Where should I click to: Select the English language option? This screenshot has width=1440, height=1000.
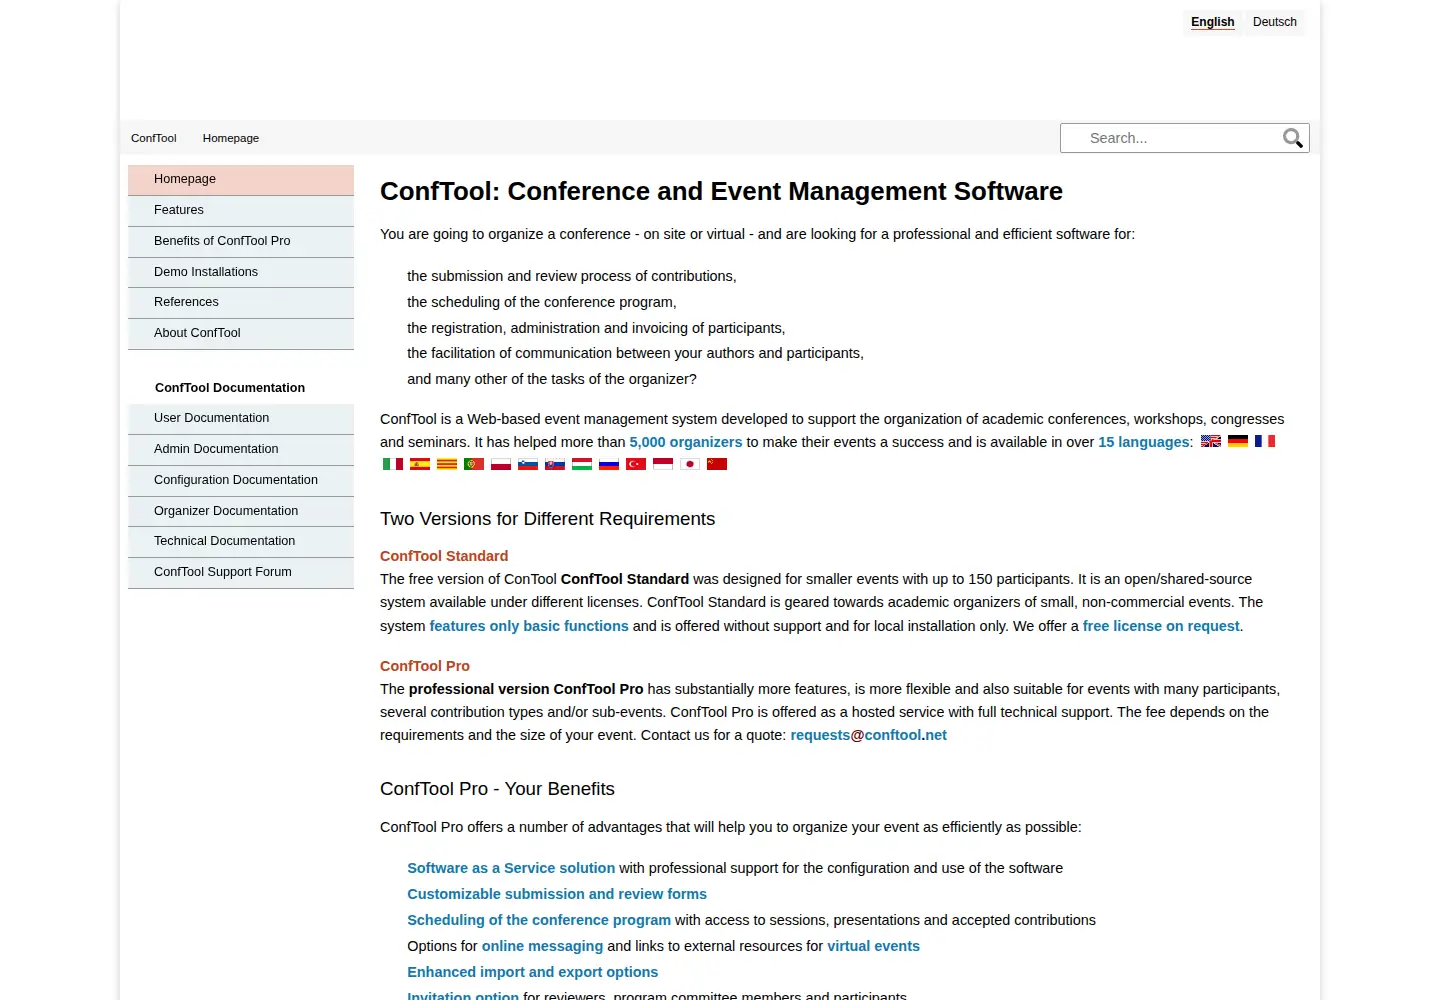[x=1212, y=22]
